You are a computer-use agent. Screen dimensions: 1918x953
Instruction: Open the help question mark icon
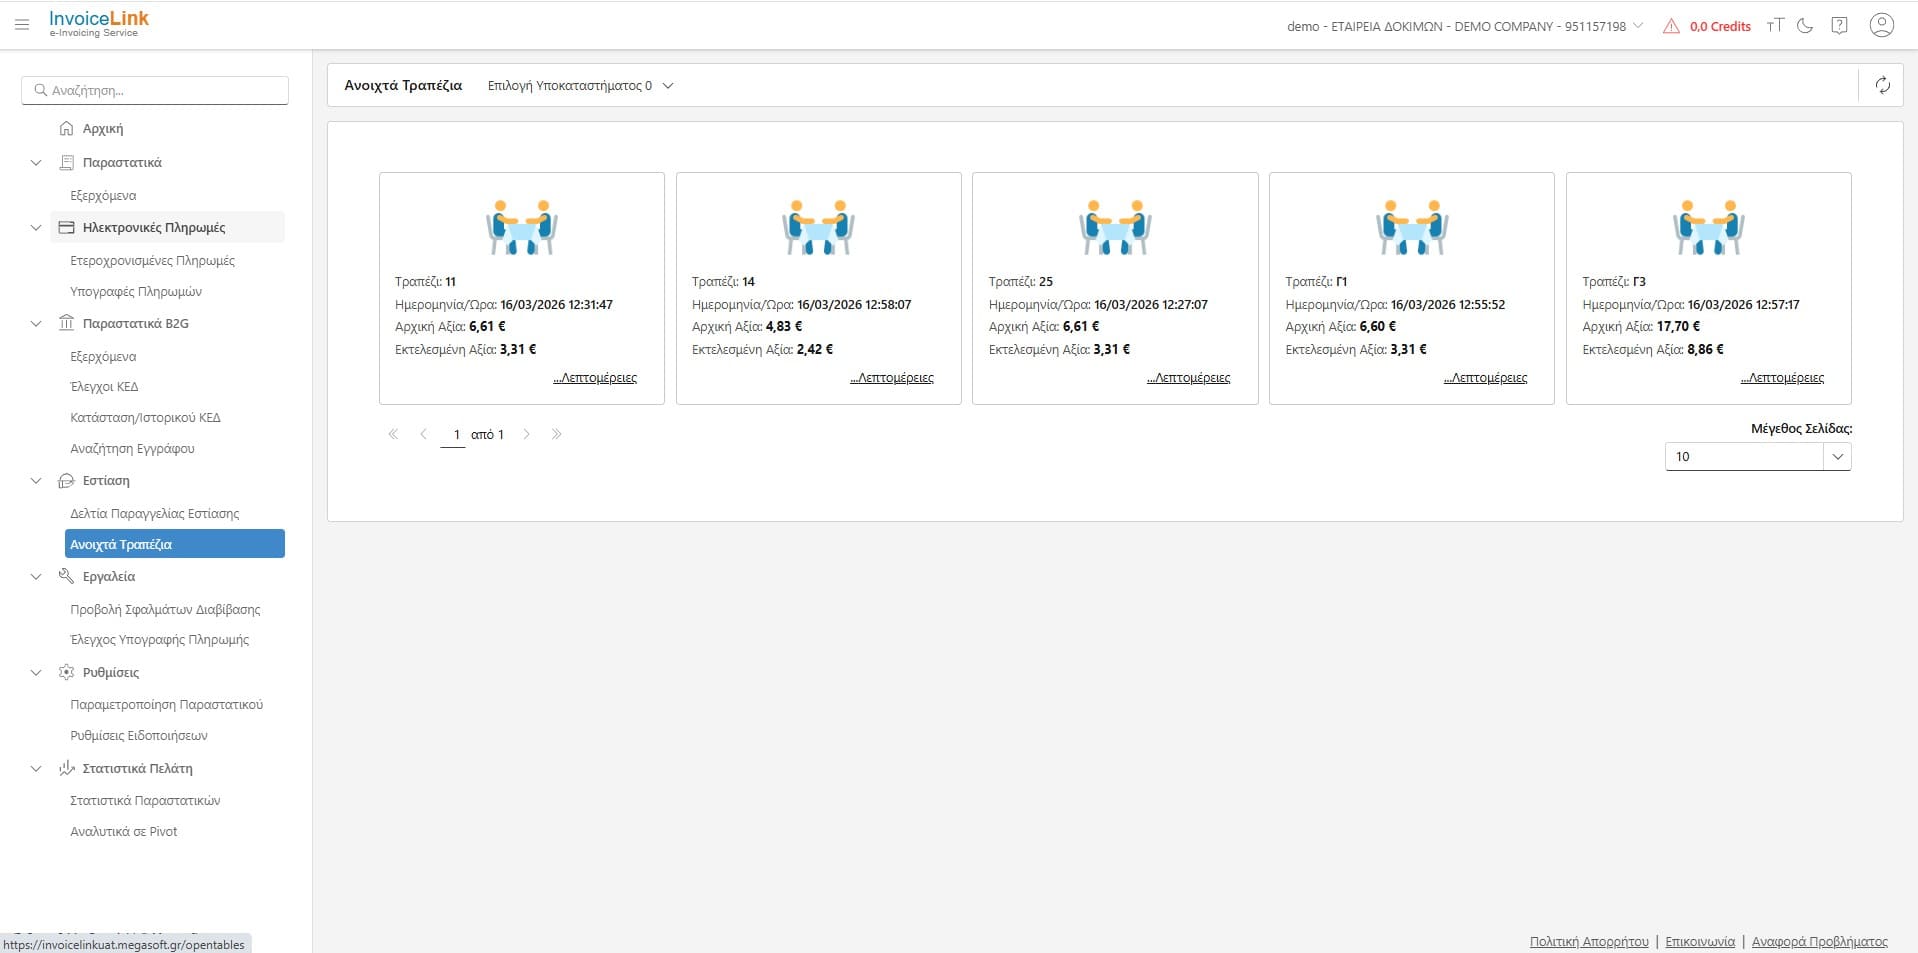pyautogui.click(x=1839, y=26)
